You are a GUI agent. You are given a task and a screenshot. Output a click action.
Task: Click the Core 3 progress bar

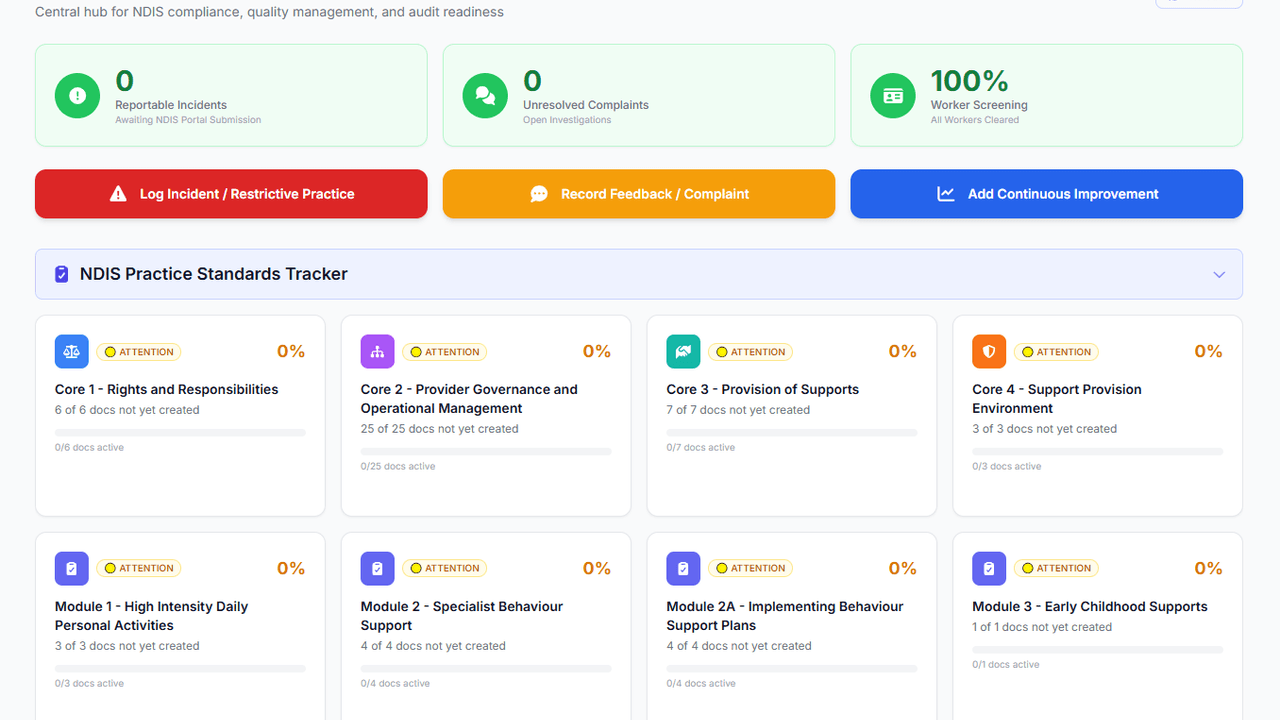coord(792,433)
